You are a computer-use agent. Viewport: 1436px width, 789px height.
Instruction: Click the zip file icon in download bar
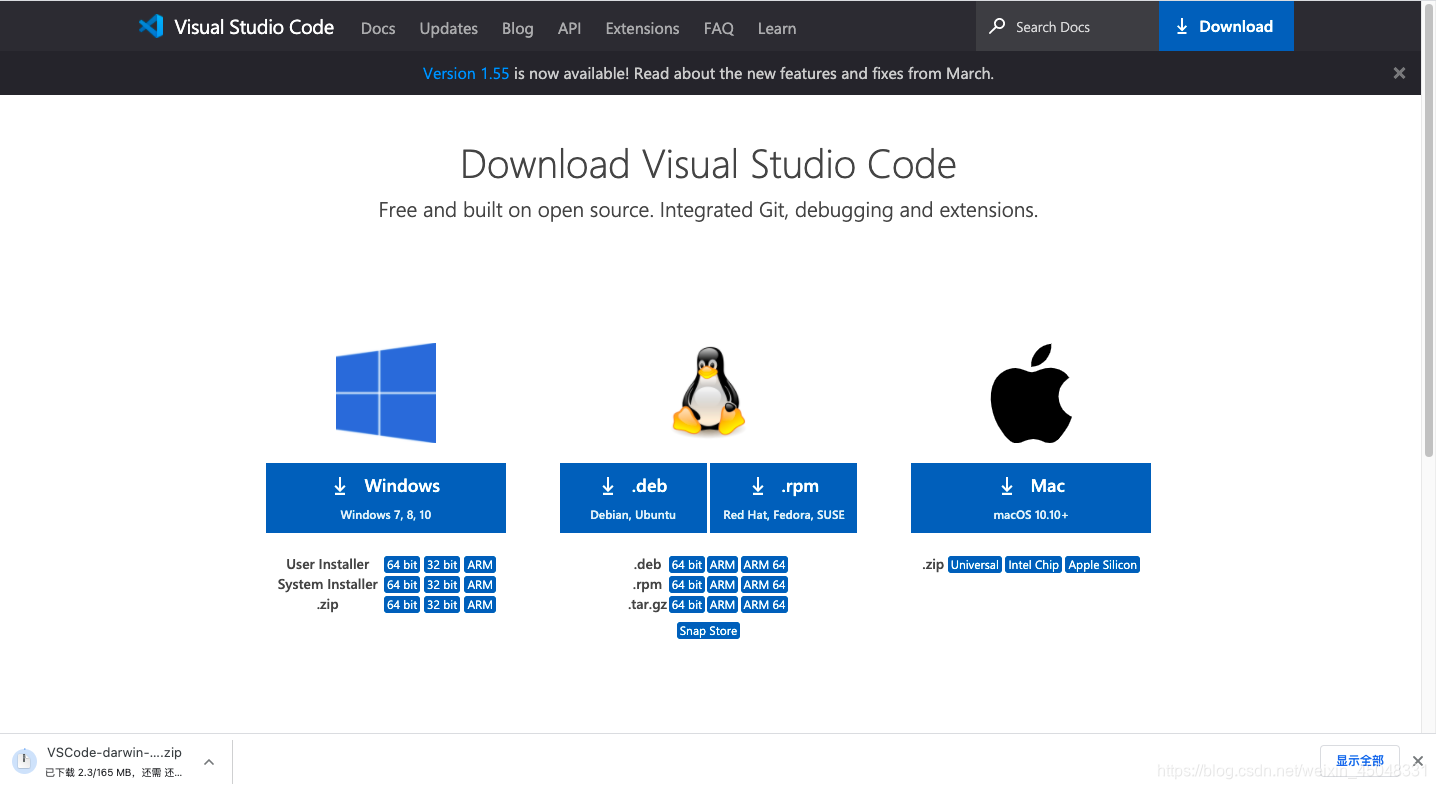24,762
